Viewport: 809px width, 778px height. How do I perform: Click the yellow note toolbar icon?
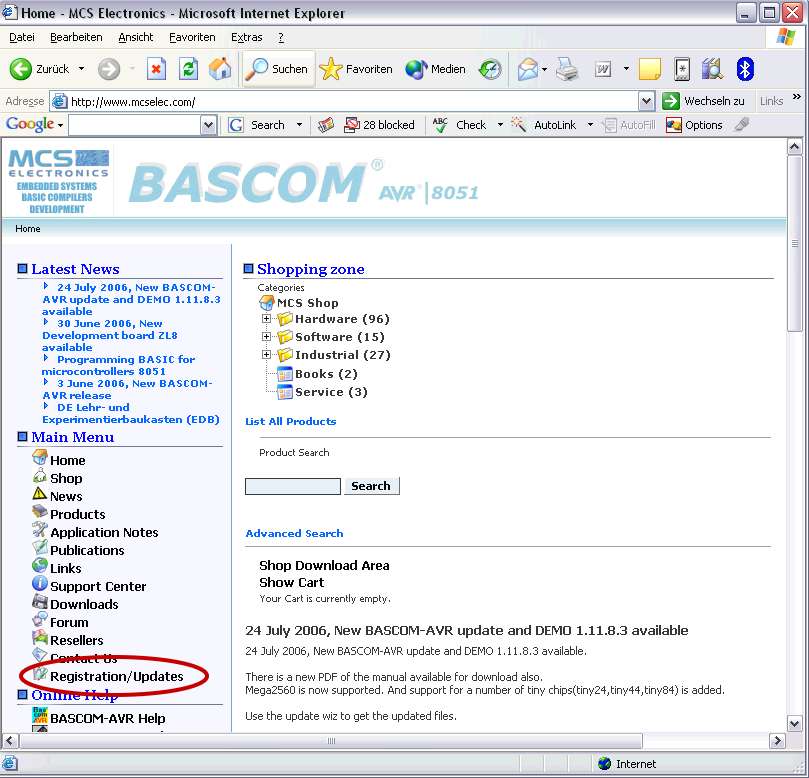pyautogui.click(x=650, y=69)
